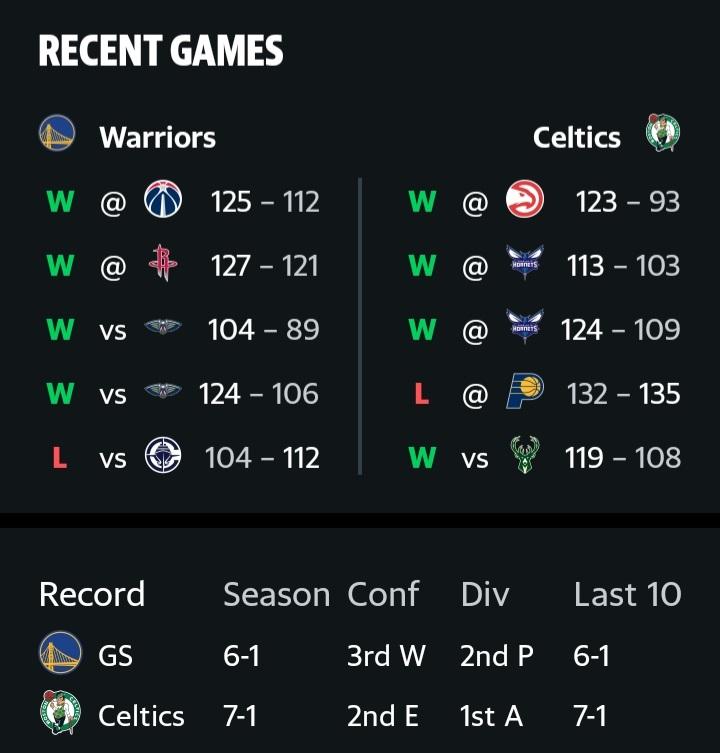
Task: Click the Clippers logo game 104–112
Action: click(x=163, y=455)
